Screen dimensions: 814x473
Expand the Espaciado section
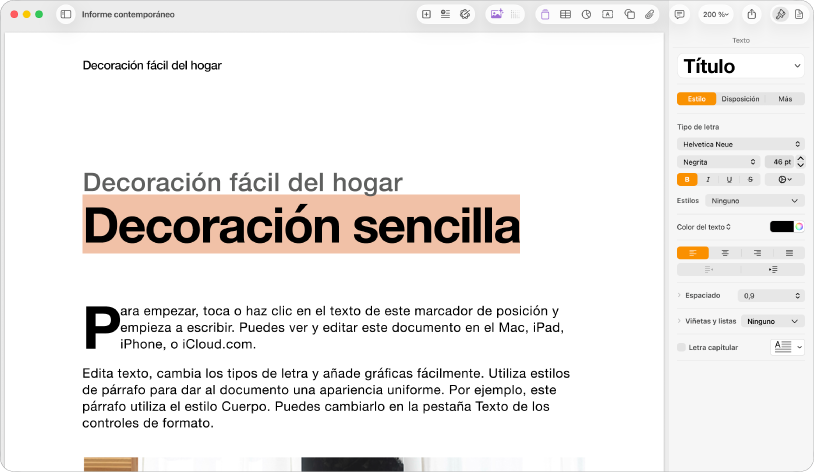pos(679,295)
